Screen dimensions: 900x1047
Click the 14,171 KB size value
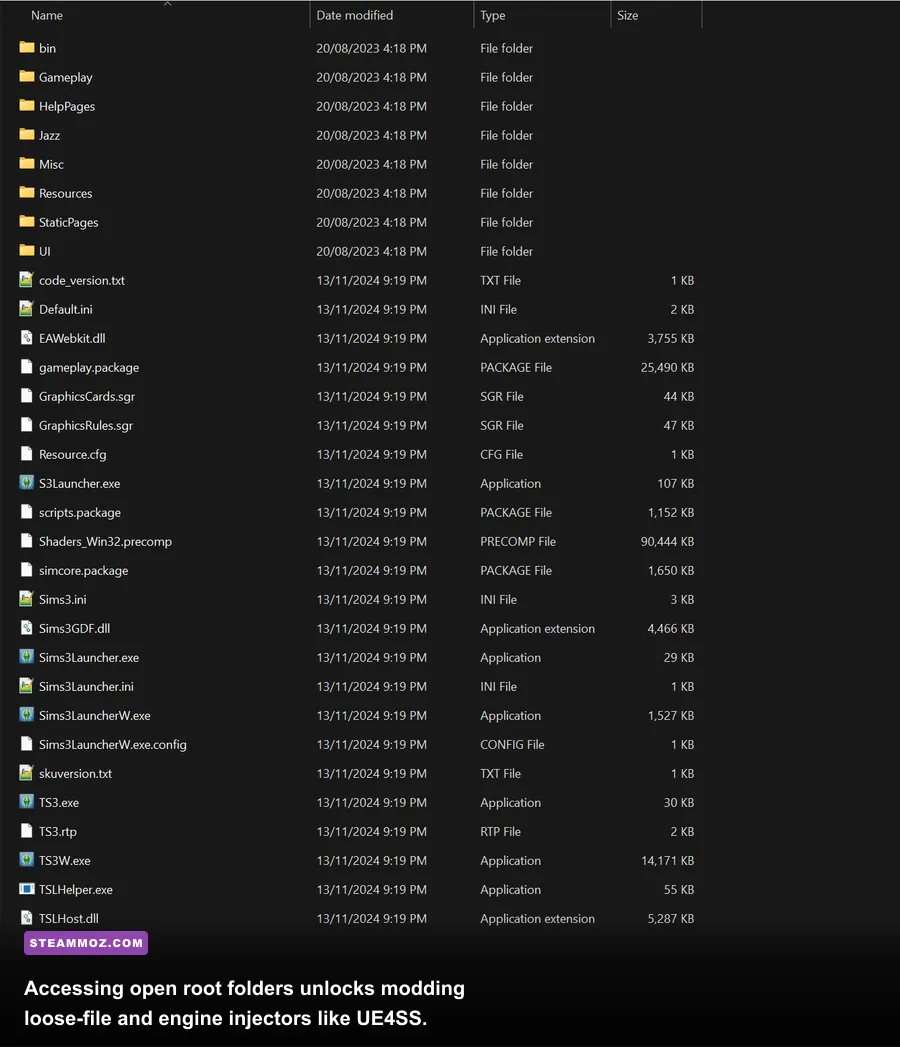tap(667, 861)
